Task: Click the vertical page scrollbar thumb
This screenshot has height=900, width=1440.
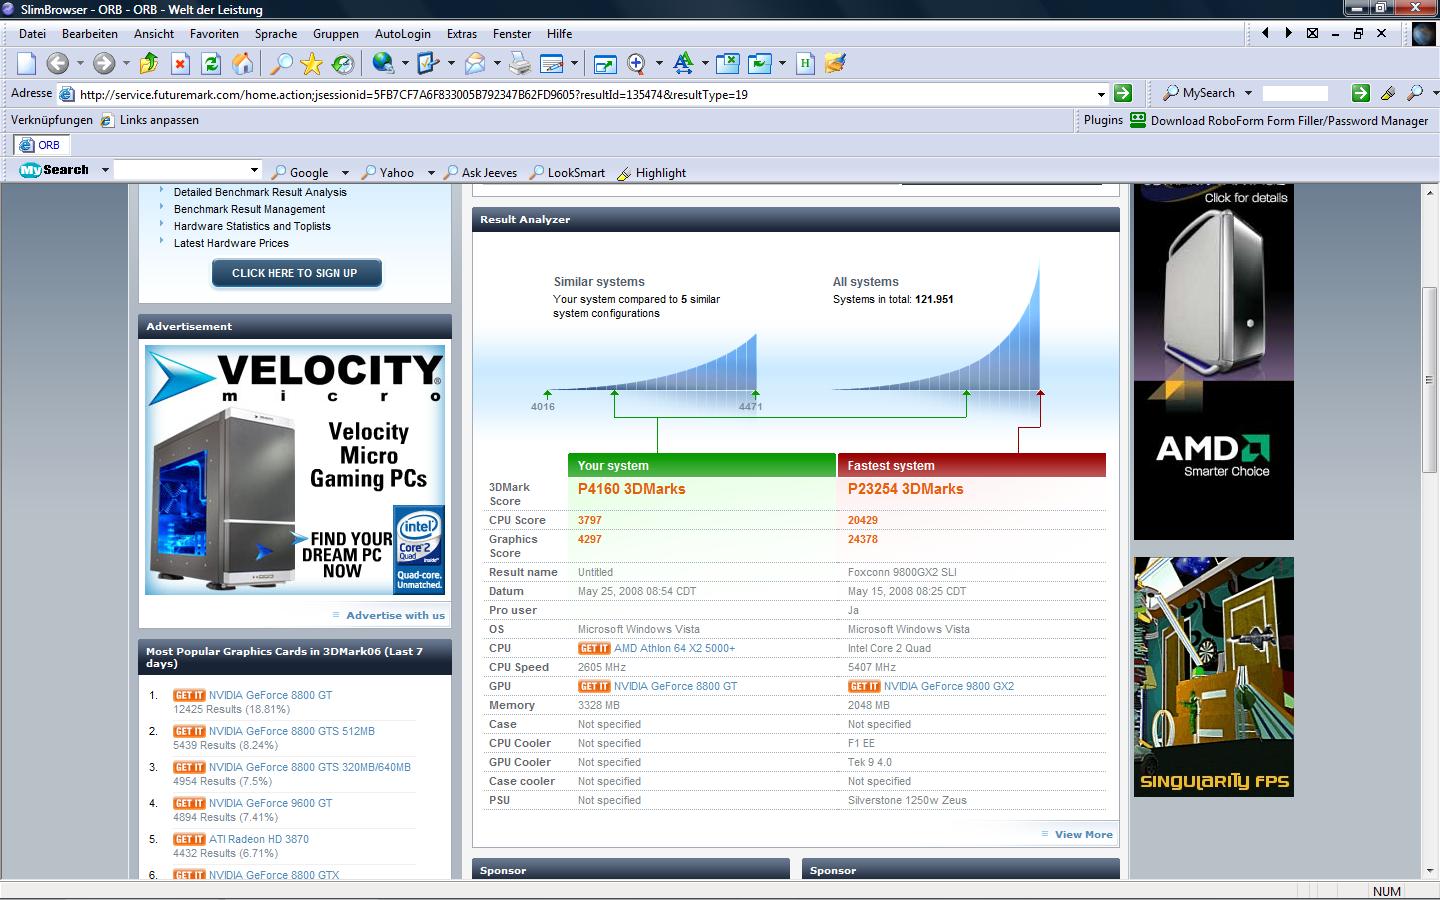Action: click(x=1430, y=380)
